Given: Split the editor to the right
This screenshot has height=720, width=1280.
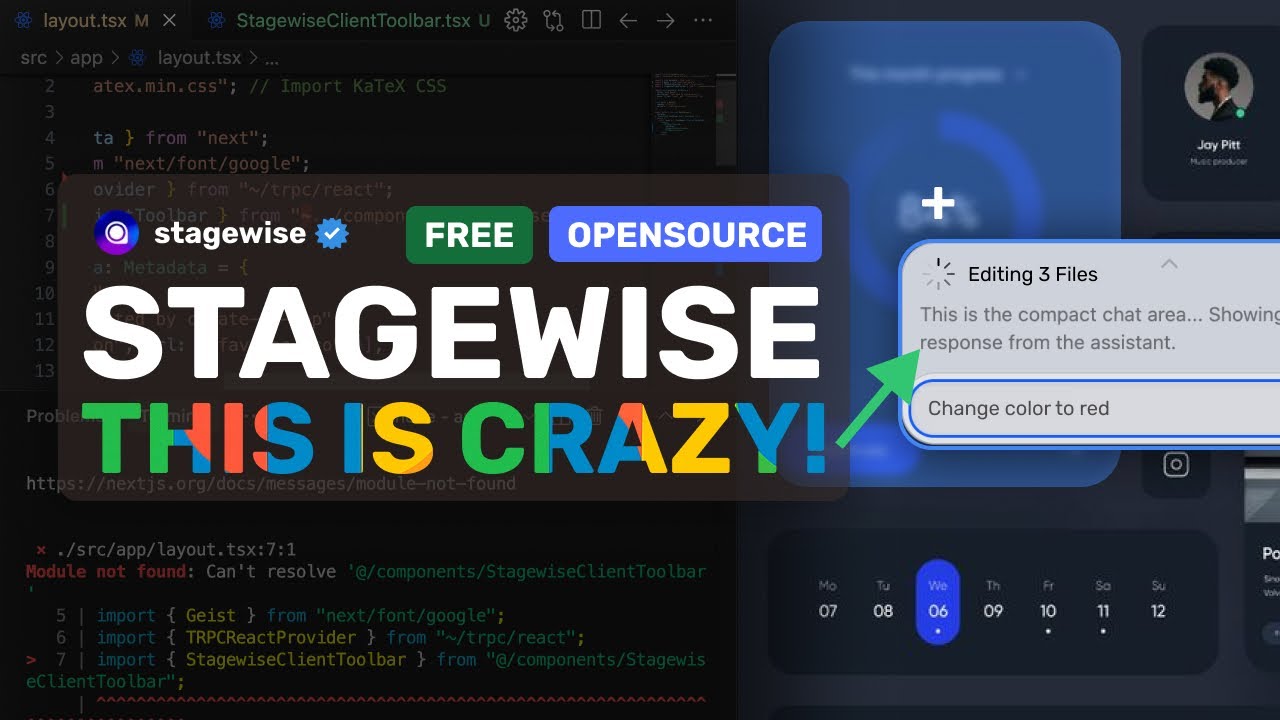Looking at the screenshot, I should (591, 20).
